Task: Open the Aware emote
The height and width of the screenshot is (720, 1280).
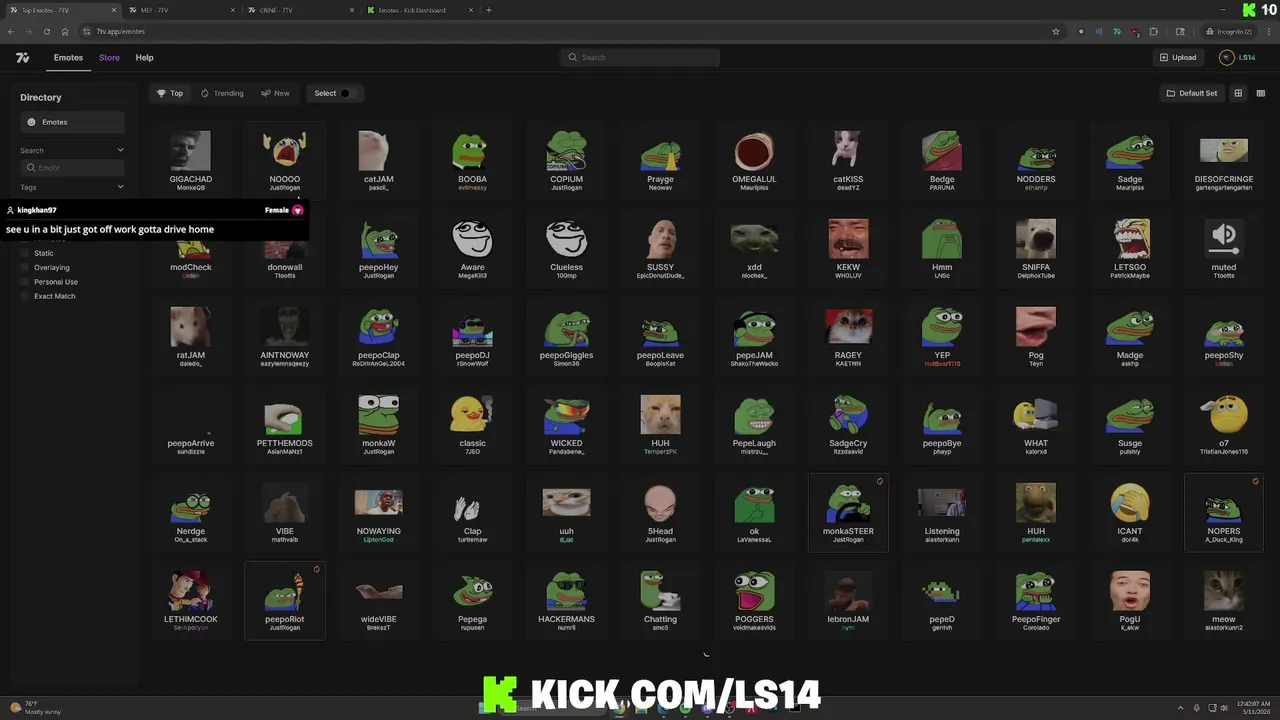Action: [472, 248]
